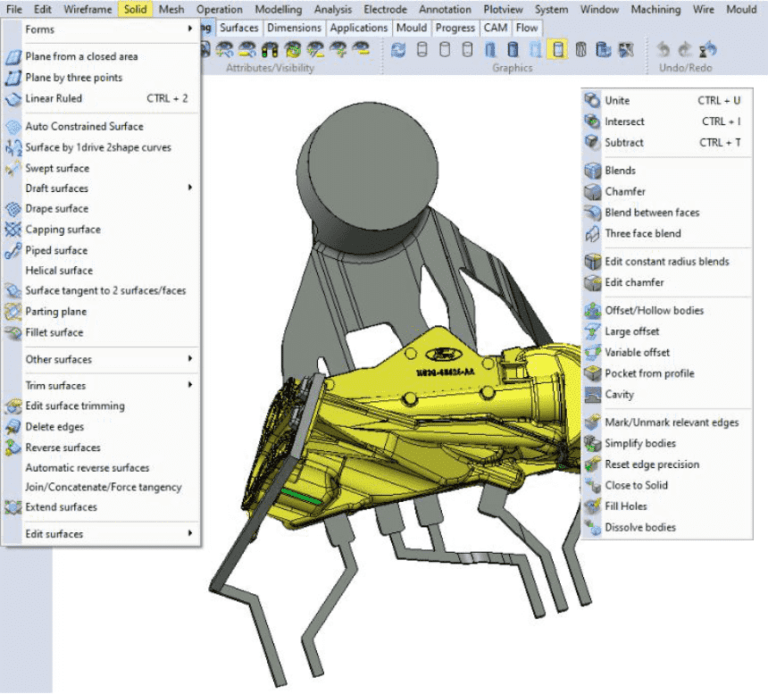Image resolution: width=768 pixels, height=694 pixels.
Task: Select Blend between faces
Action: [667, 213]
